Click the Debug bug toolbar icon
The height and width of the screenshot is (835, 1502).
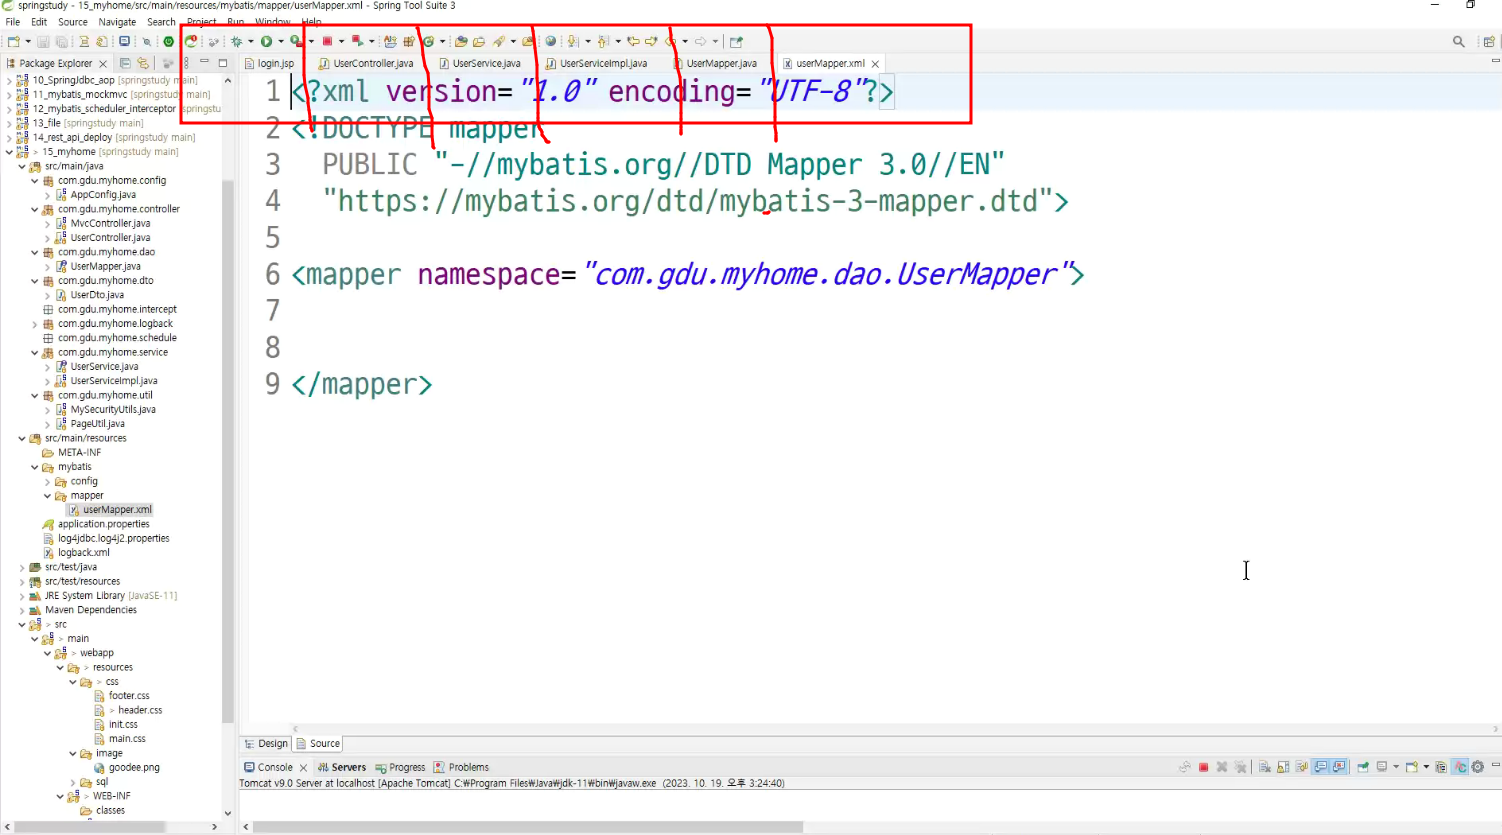237,42
